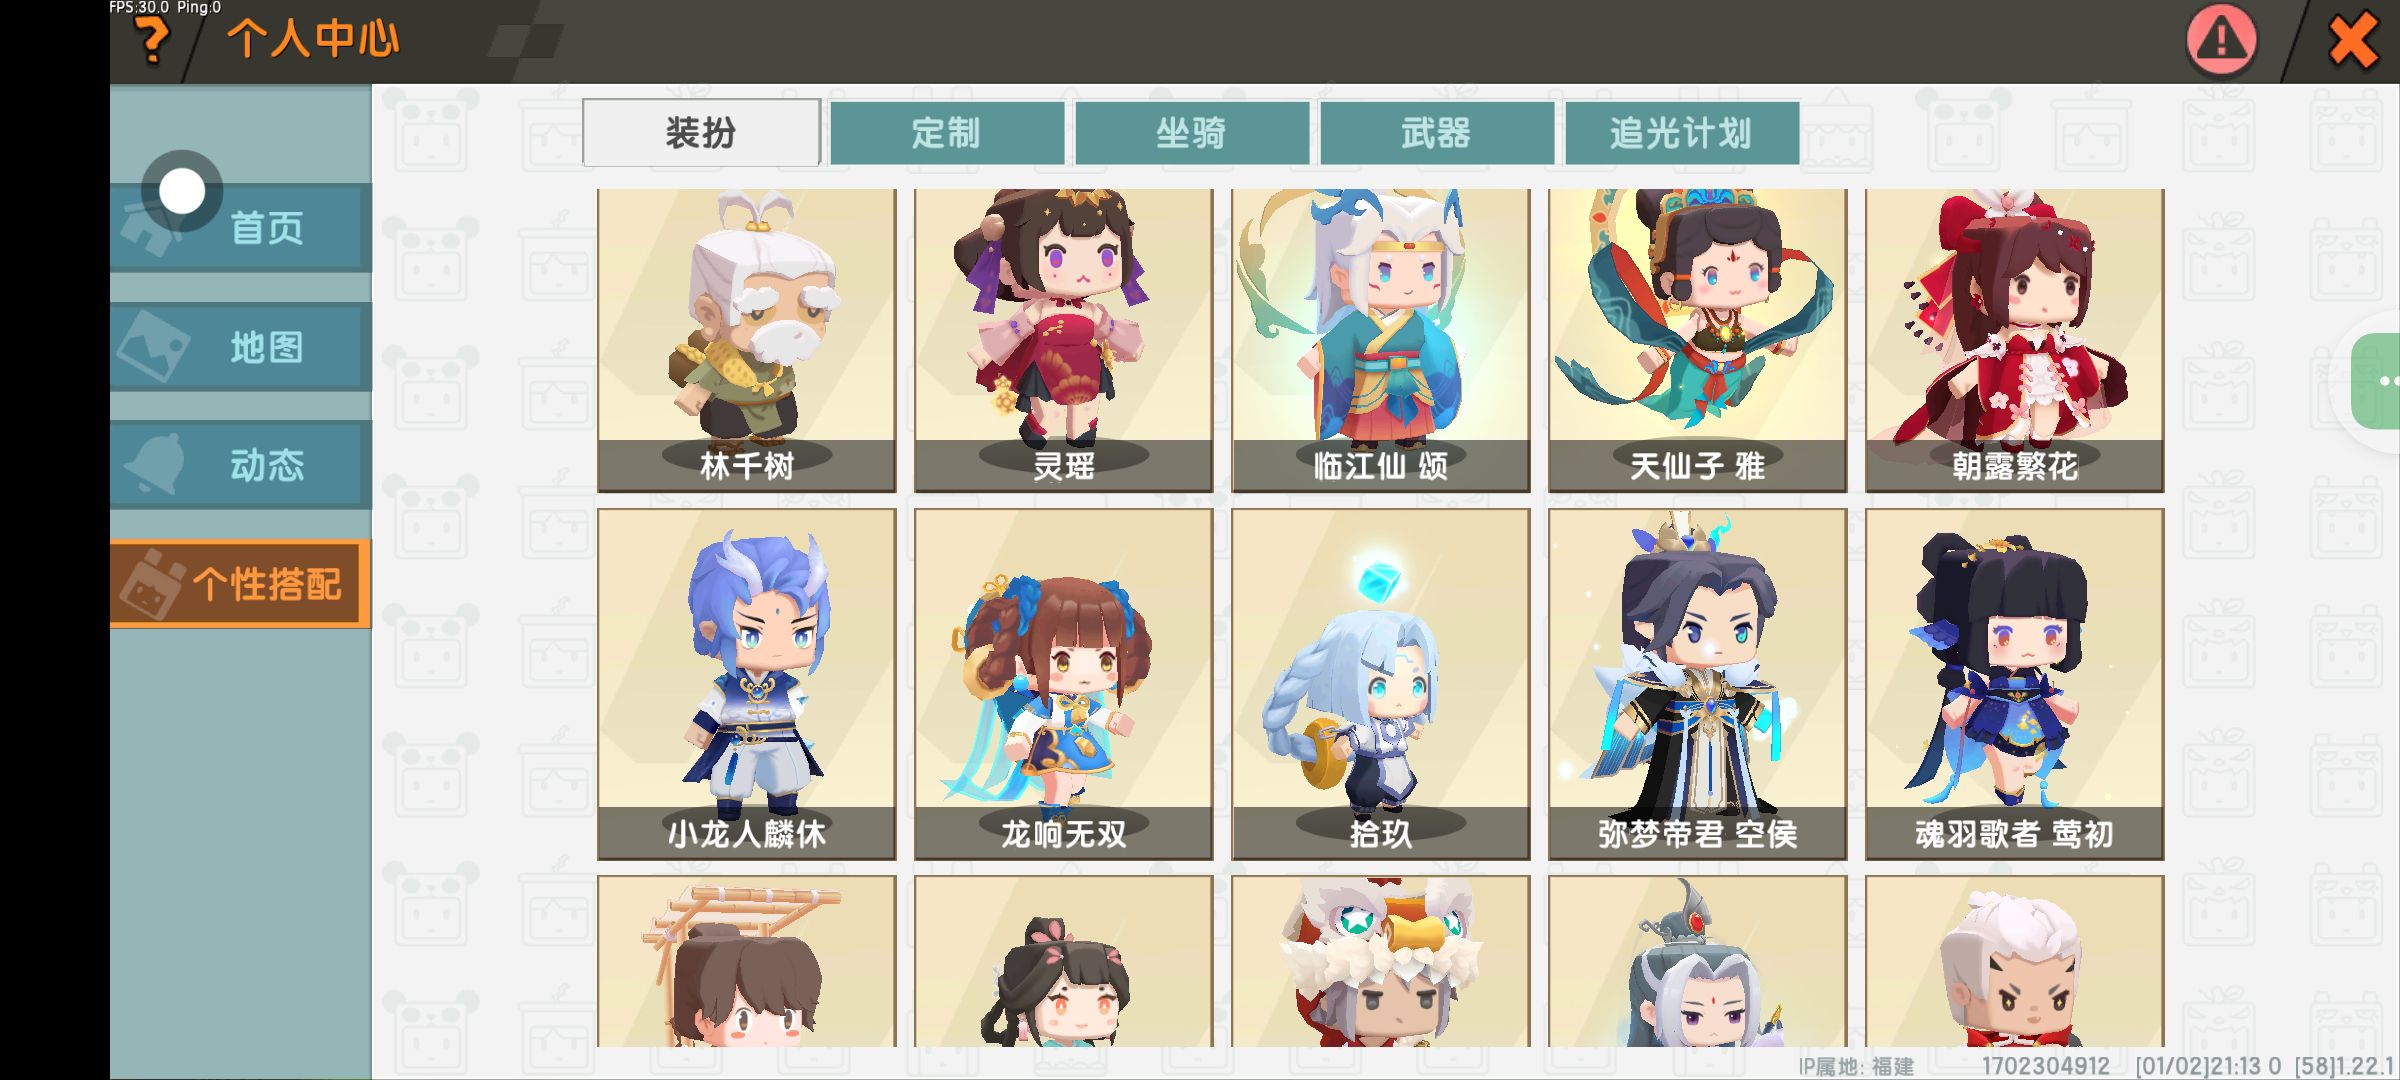Image resolution: width=2400 pixels, height=1080 pixels.
Task: Open the 武器 weapons tab
Action: pos(1436,133)
